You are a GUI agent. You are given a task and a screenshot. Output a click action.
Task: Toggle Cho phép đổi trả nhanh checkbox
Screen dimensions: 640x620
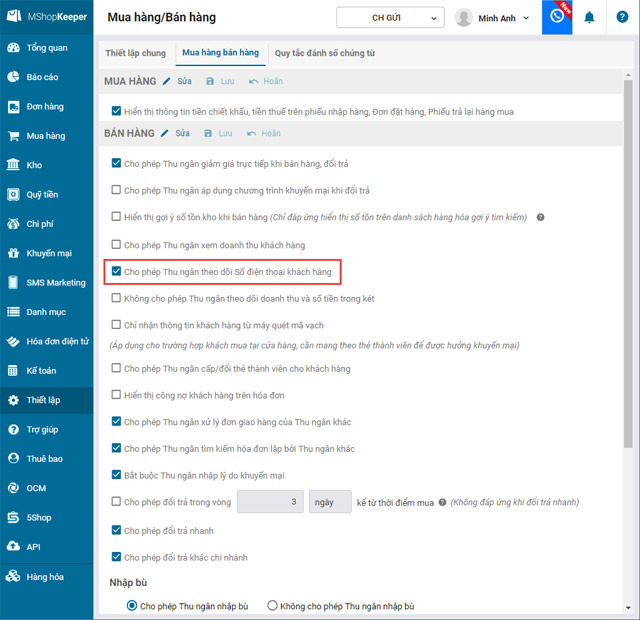coord(116,530)
